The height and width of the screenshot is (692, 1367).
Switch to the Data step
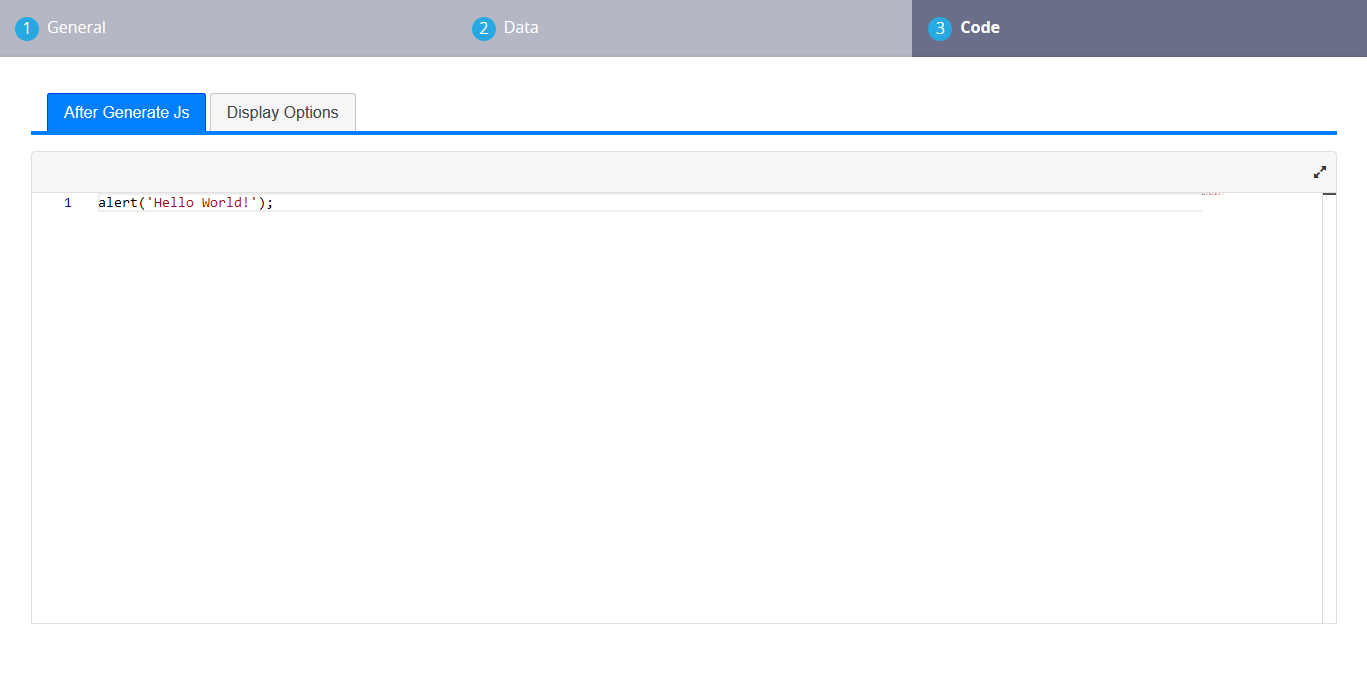(x=520, y=28)
